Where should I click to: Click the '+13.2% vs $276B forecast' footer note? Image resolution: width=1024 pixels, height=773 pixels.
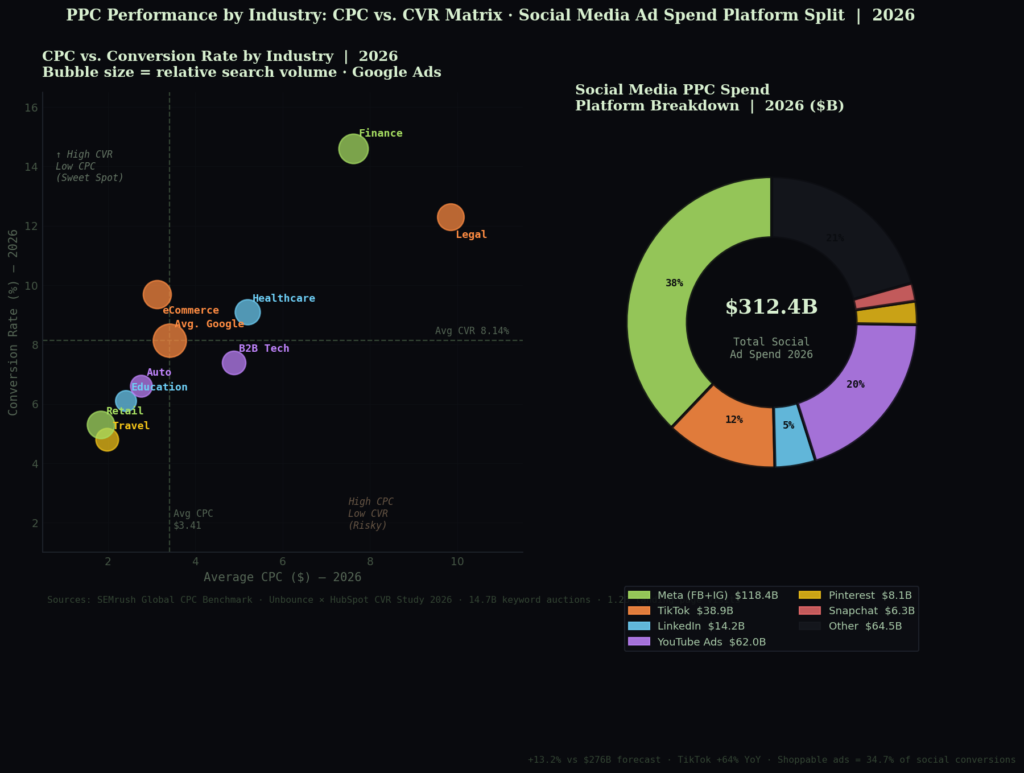(771, 760)
